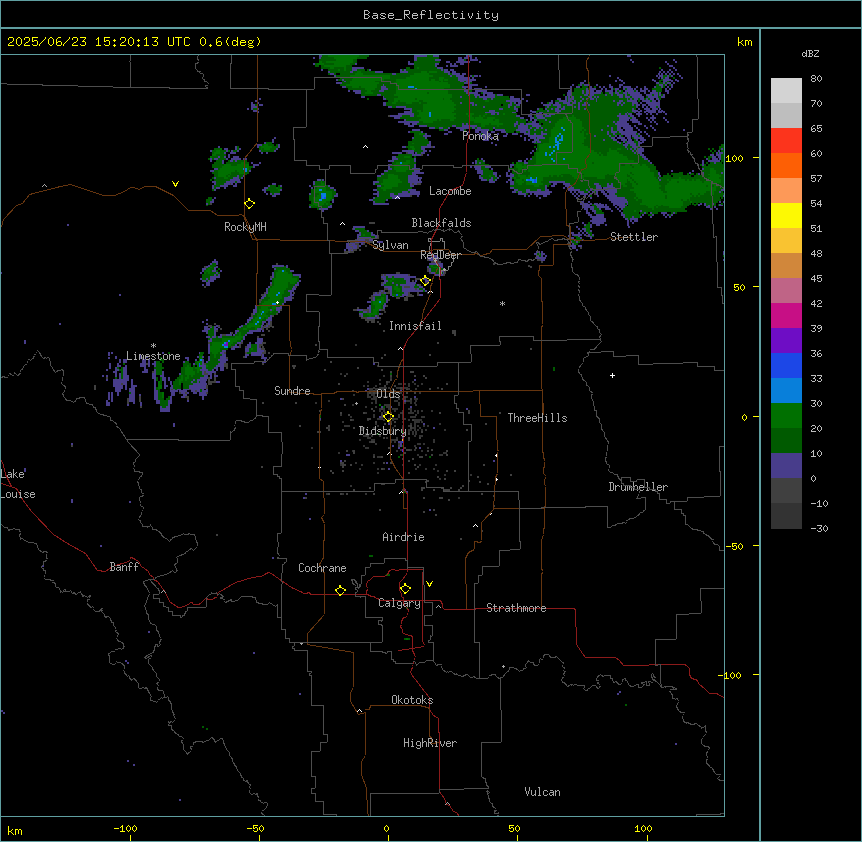
Task: Click the yellow V marker east of Calgary
Action: click(429, 584)
